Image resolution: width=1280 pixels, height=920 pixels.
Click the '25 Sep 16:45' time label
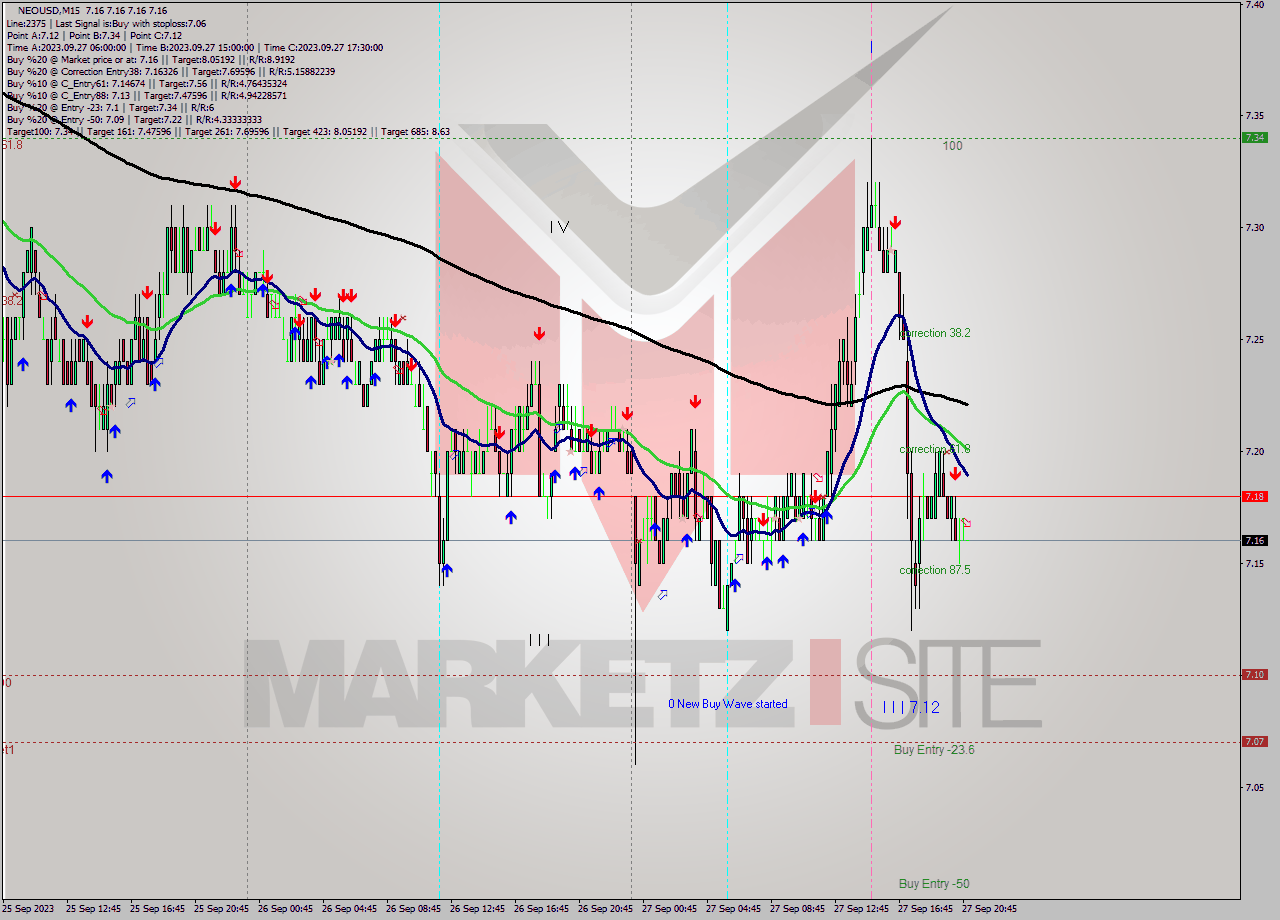[x=158, y=909]
